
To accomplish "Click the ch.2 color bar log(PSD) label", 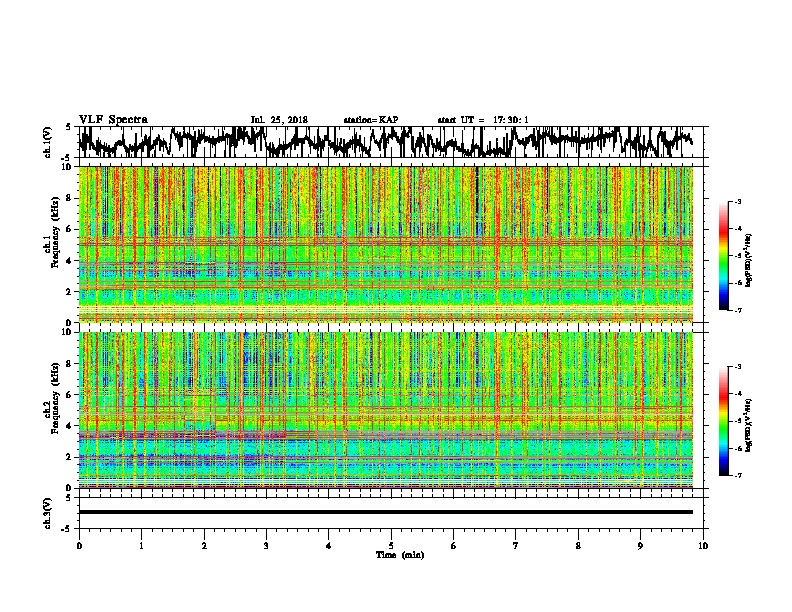I will (749, 425).
